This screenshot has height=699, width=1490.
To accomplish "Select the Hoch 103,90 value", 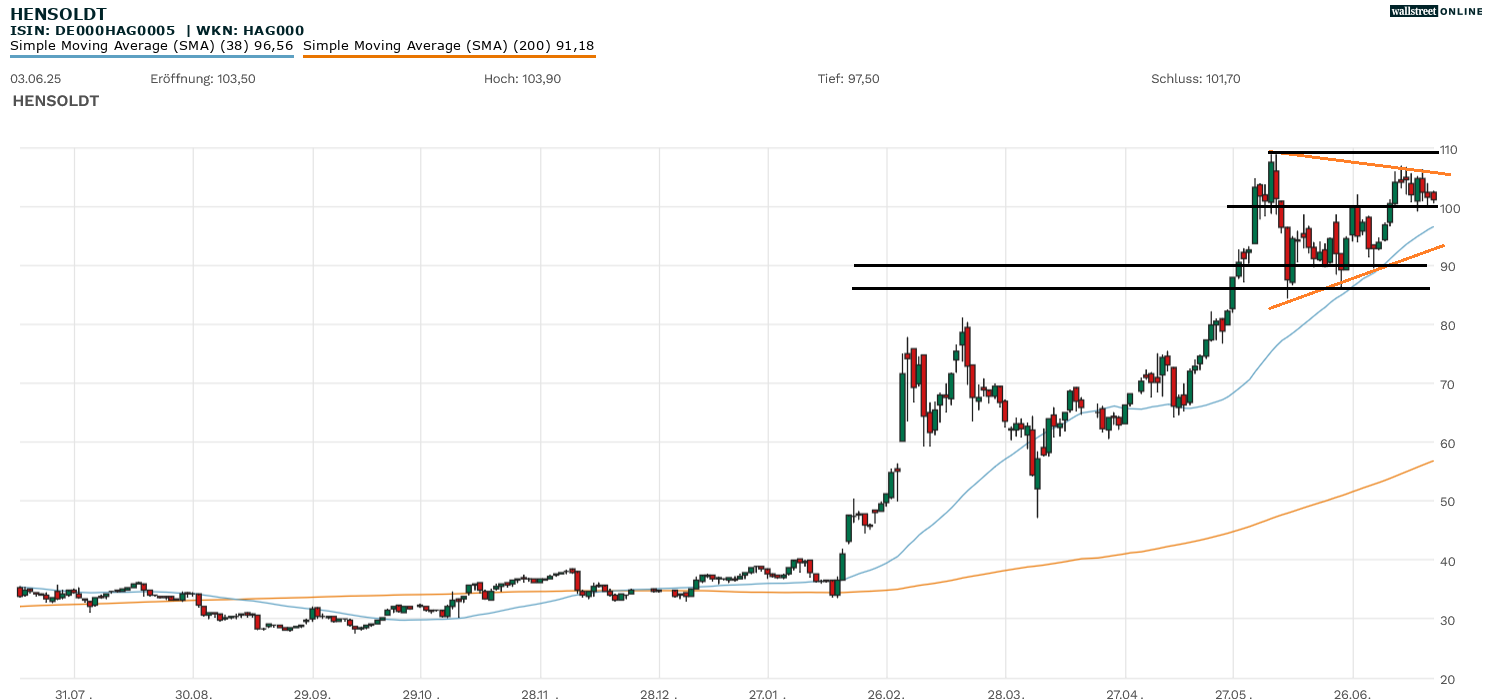I will tap(522, 79).
